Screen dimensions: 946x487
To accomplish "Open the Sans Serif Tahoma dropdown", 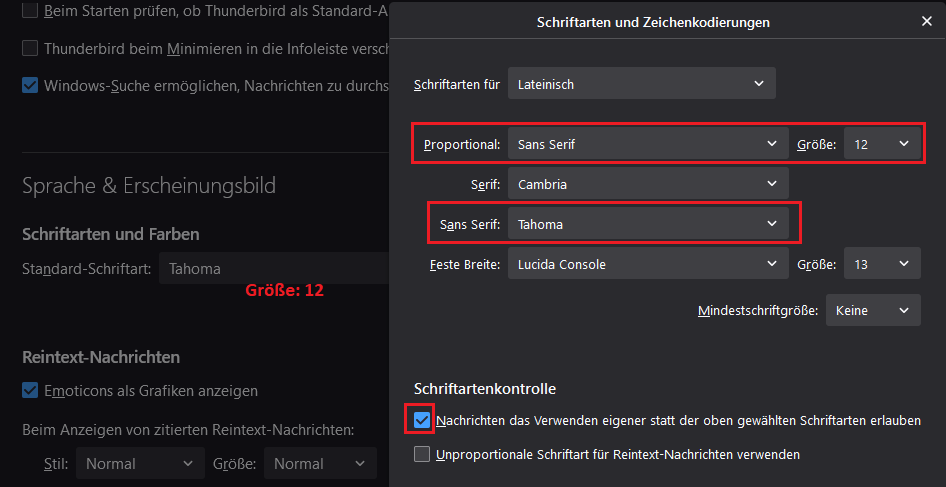I will click(x=647, y=224).
